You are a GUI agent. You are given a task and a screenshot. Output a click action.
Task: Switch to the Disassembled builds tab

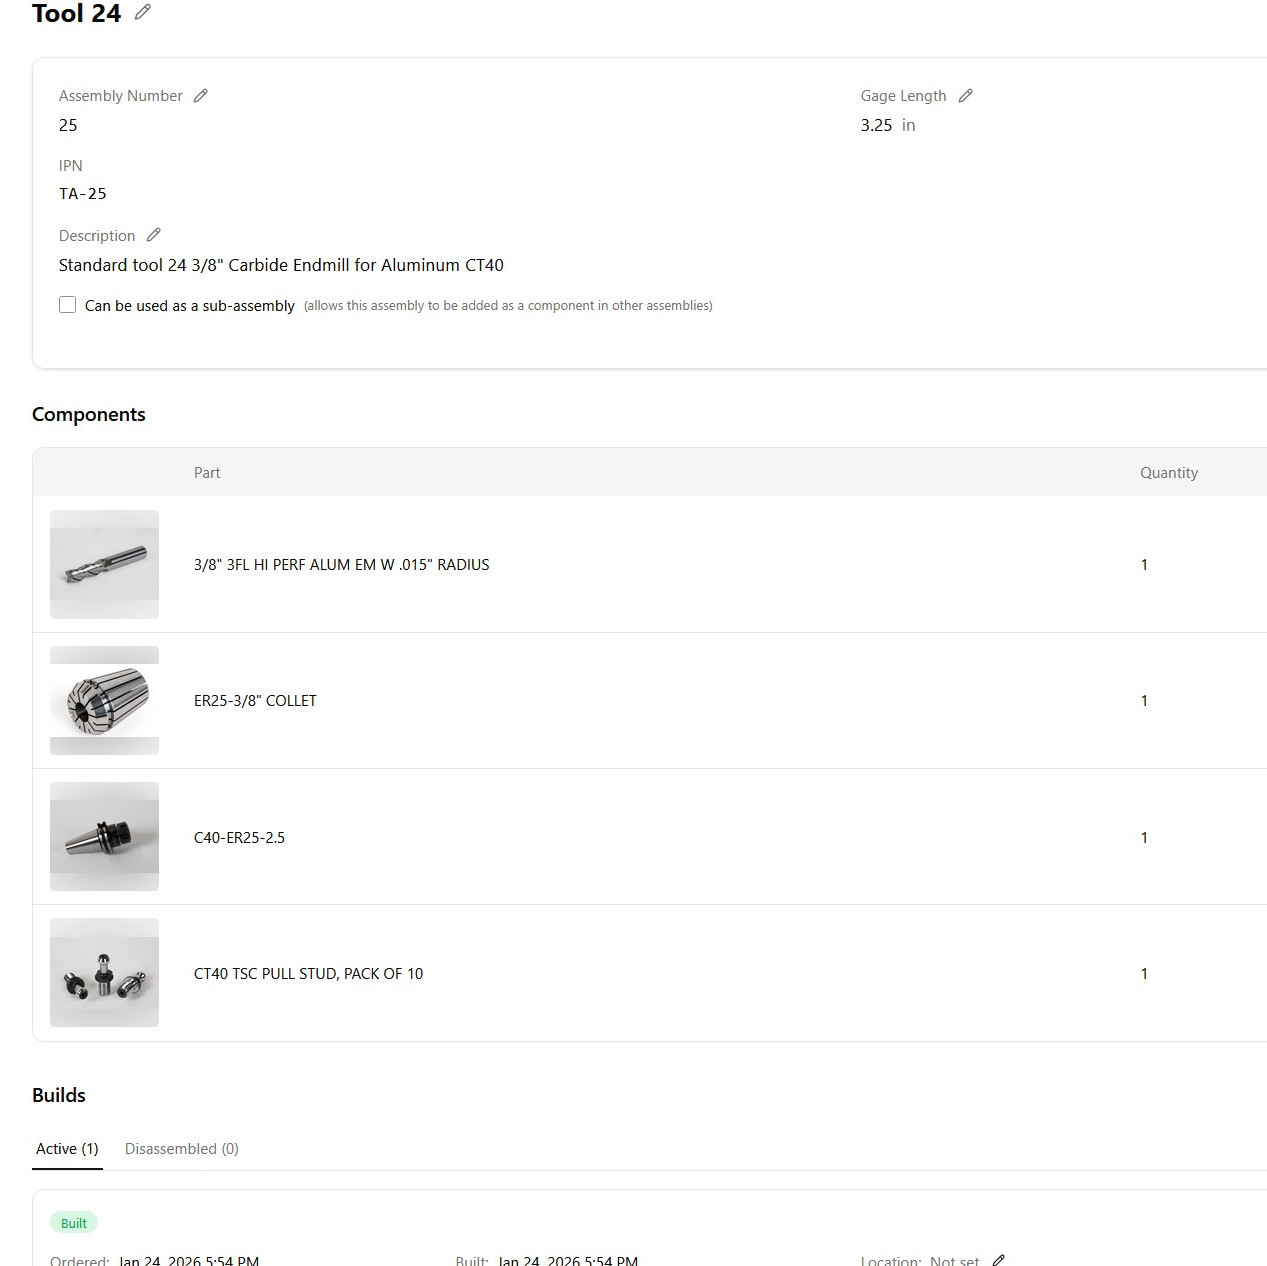181,1148
